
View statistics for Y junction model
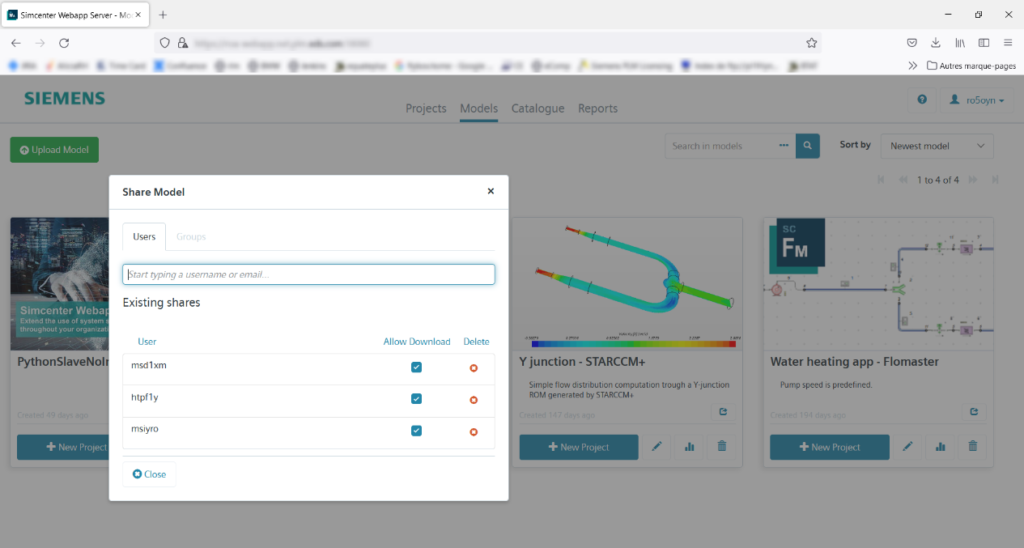pyautogui.click(x=689, y=447)
